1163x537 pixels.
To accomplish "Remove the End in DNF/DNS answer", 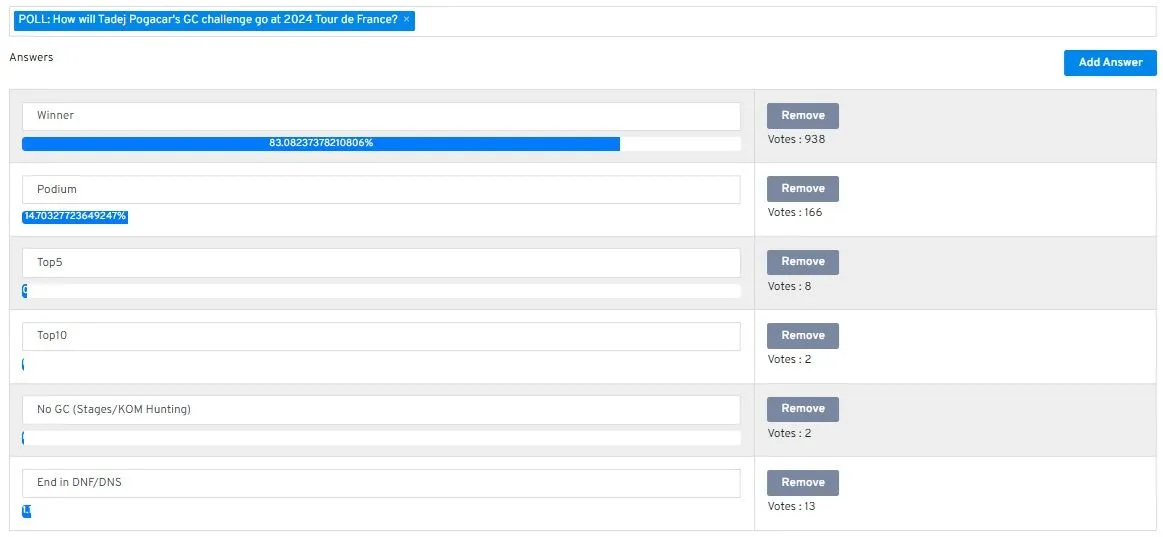I will (803, 483).
